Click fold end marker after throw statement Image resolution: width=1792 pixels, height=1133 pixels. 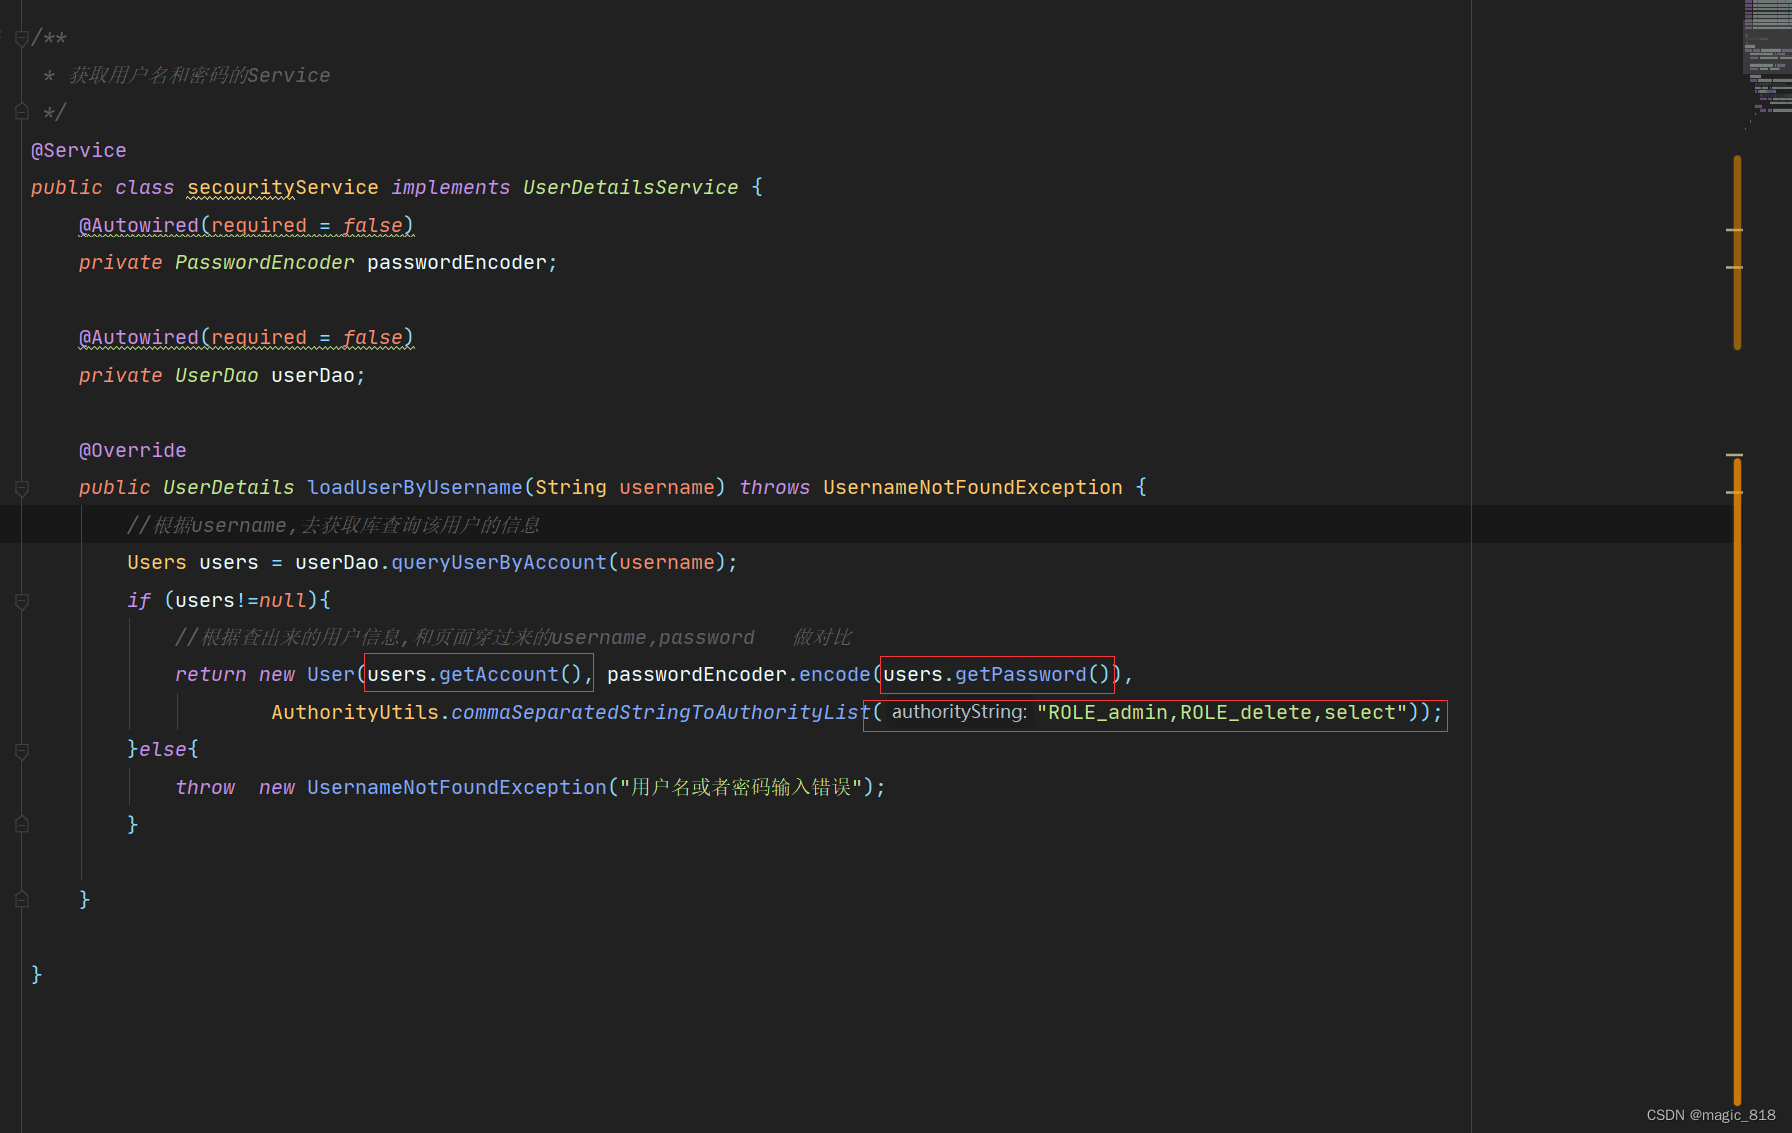21,825
